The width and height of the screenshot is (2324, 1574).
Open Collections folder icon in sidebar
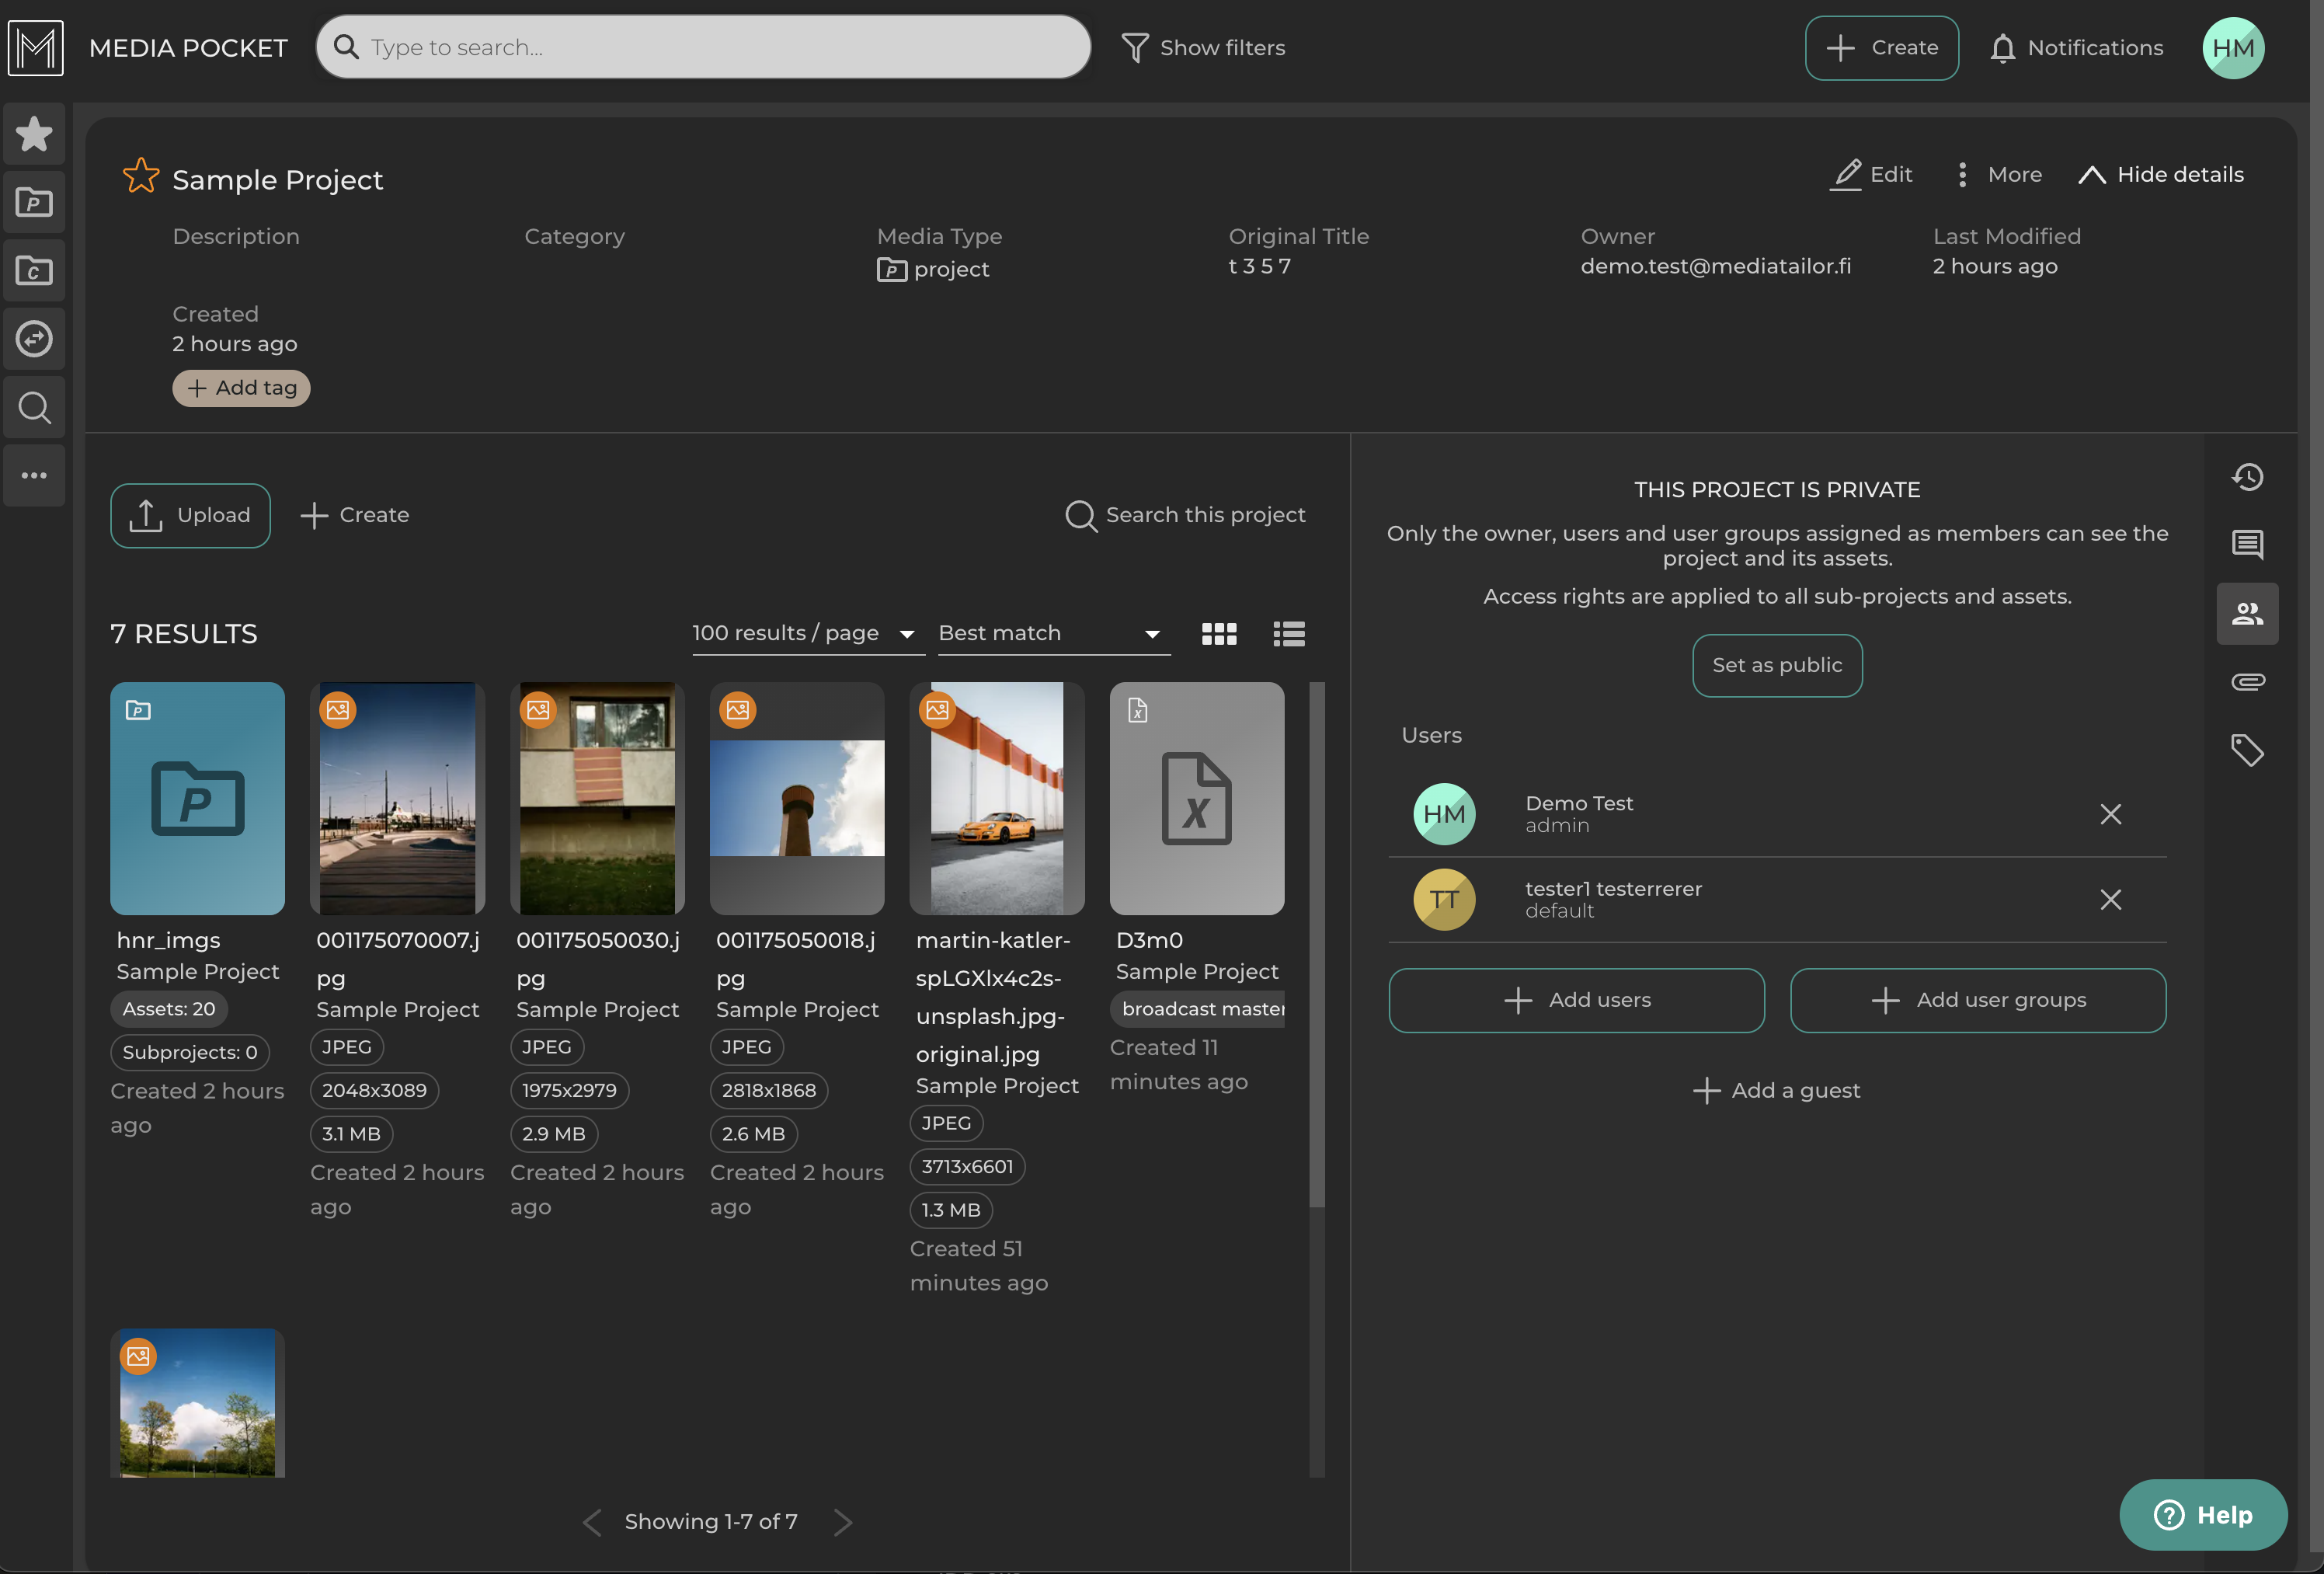pyautogui.click(x=34, y=271)
